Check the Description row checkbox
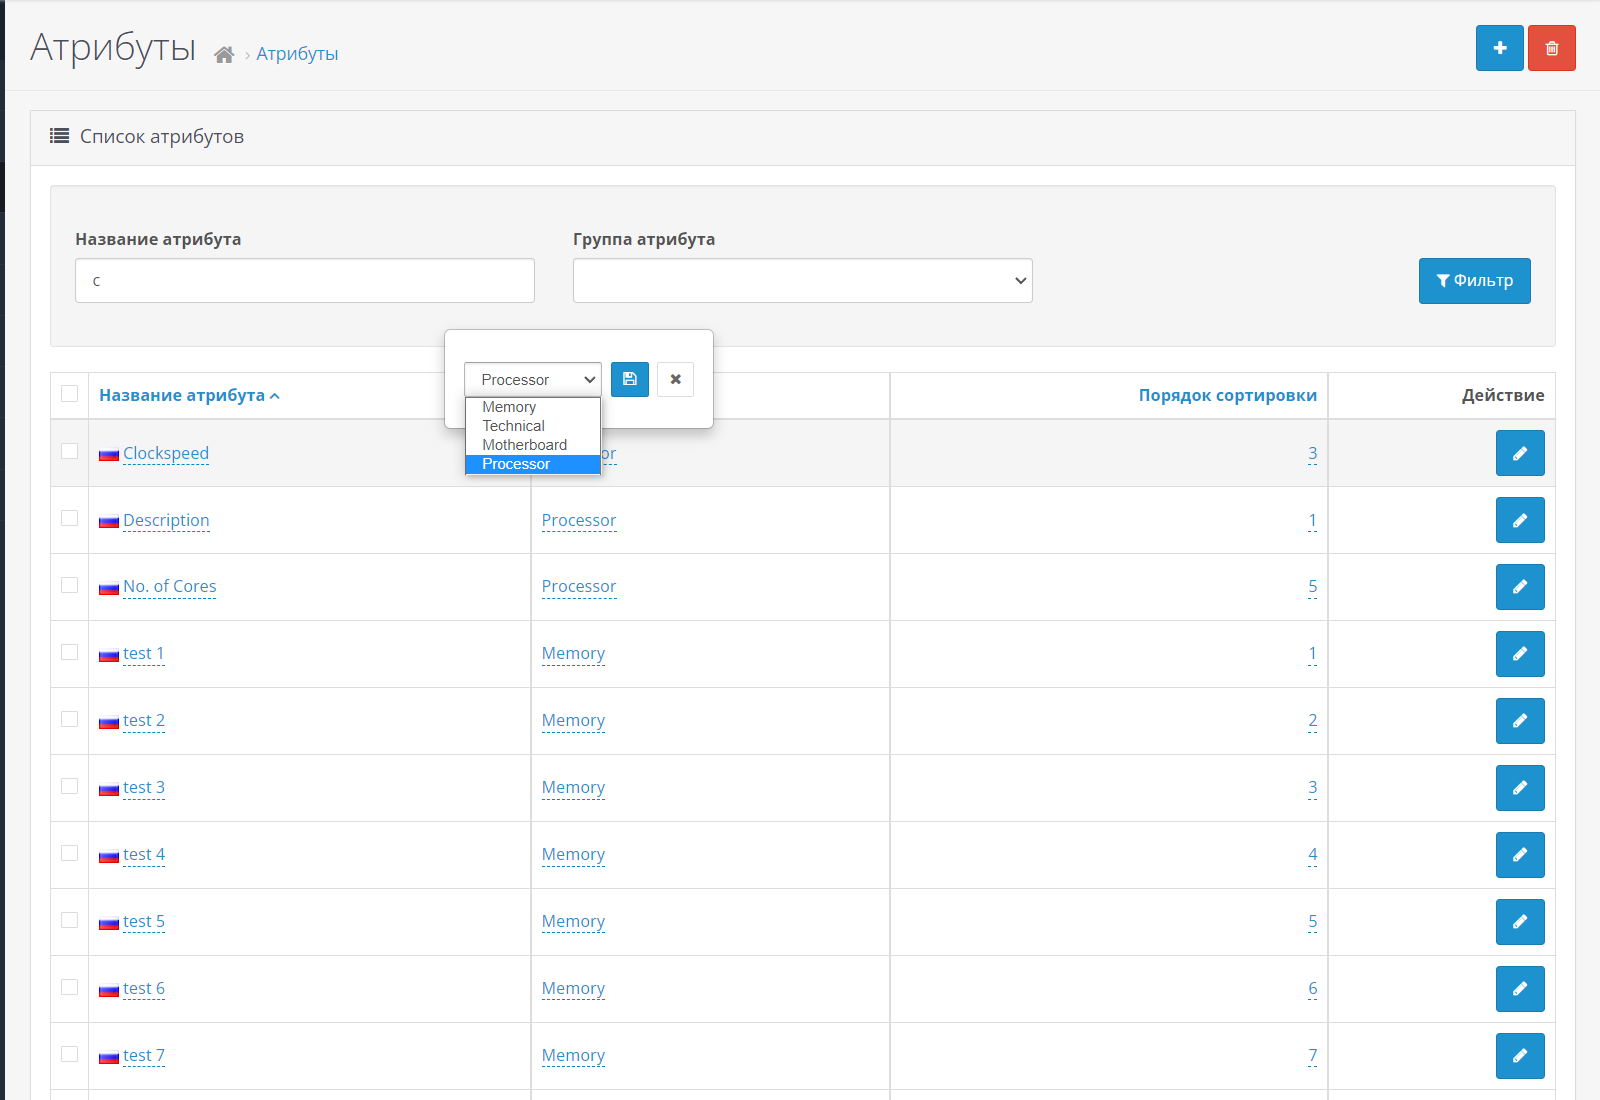 pyautogui.click(x=69, y=518)
